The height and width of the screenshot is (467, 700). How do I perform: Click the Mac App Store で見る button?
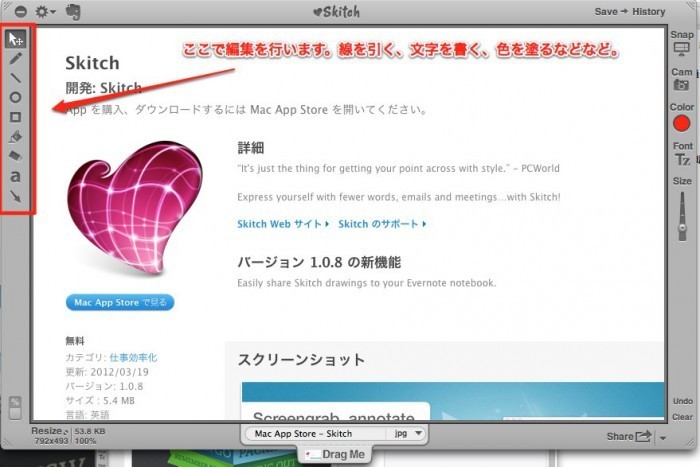[x=120, y=302]
